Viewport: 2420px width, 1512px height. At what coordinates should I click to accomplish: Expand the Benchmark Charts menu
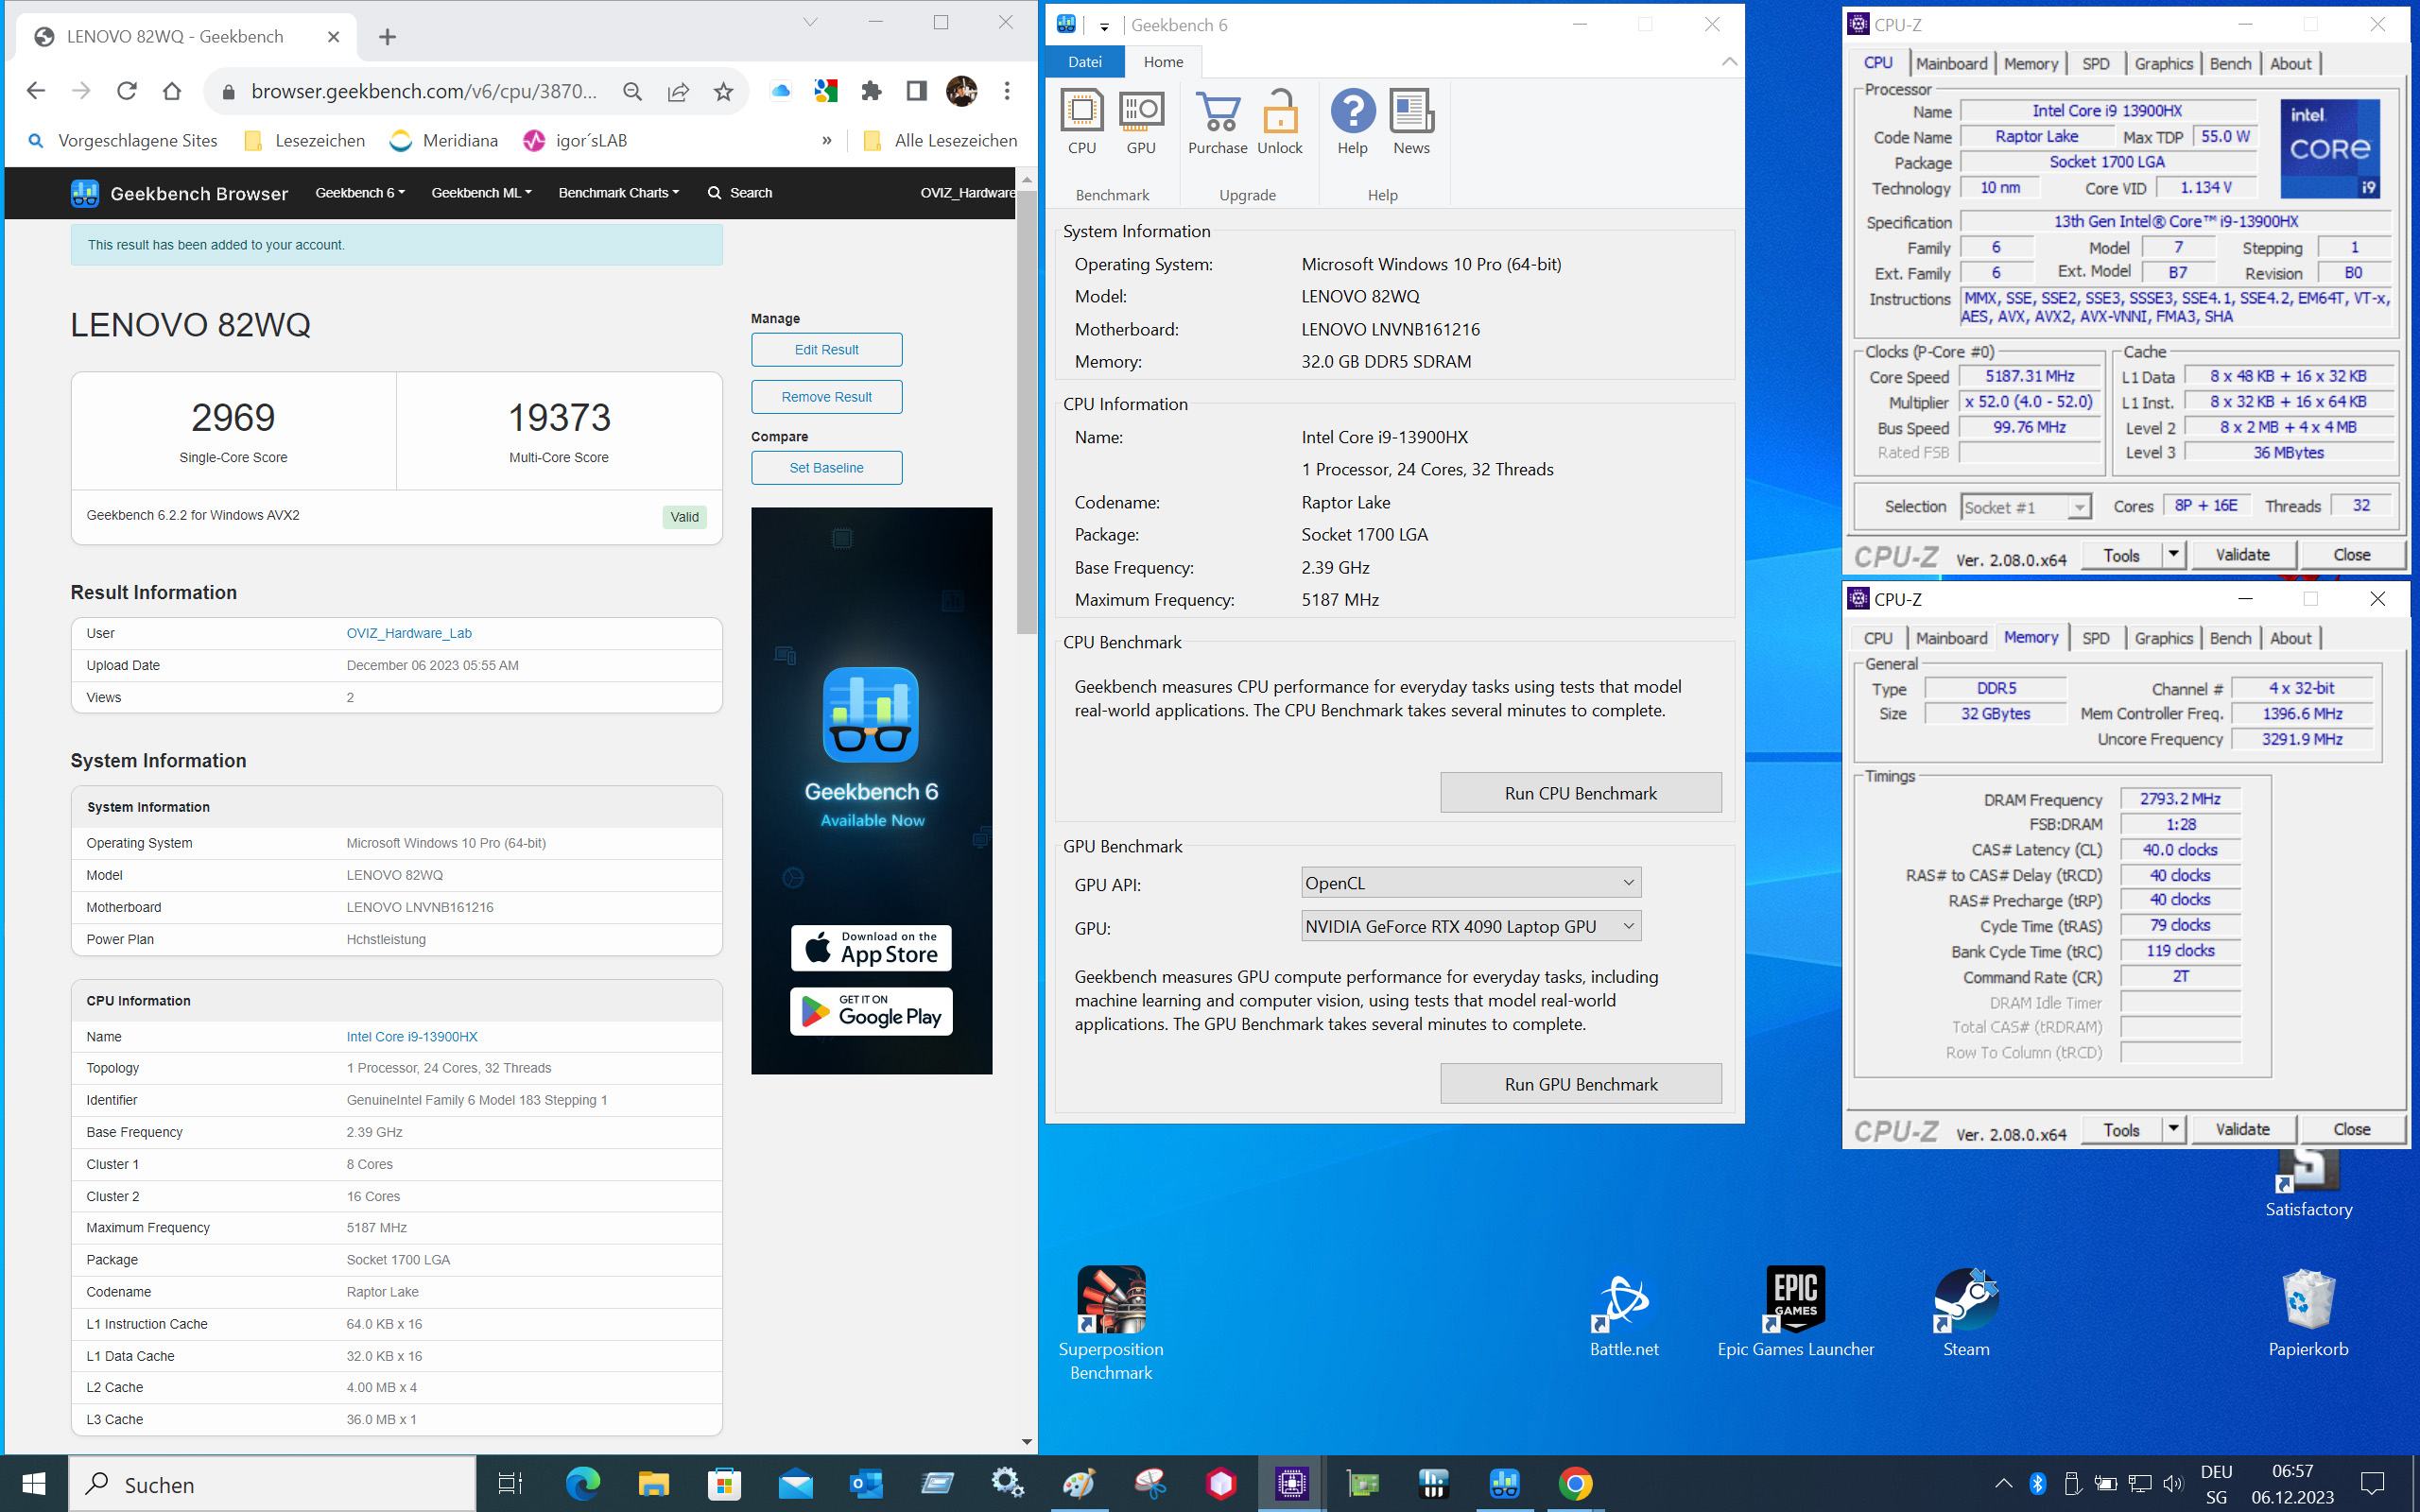618,193
